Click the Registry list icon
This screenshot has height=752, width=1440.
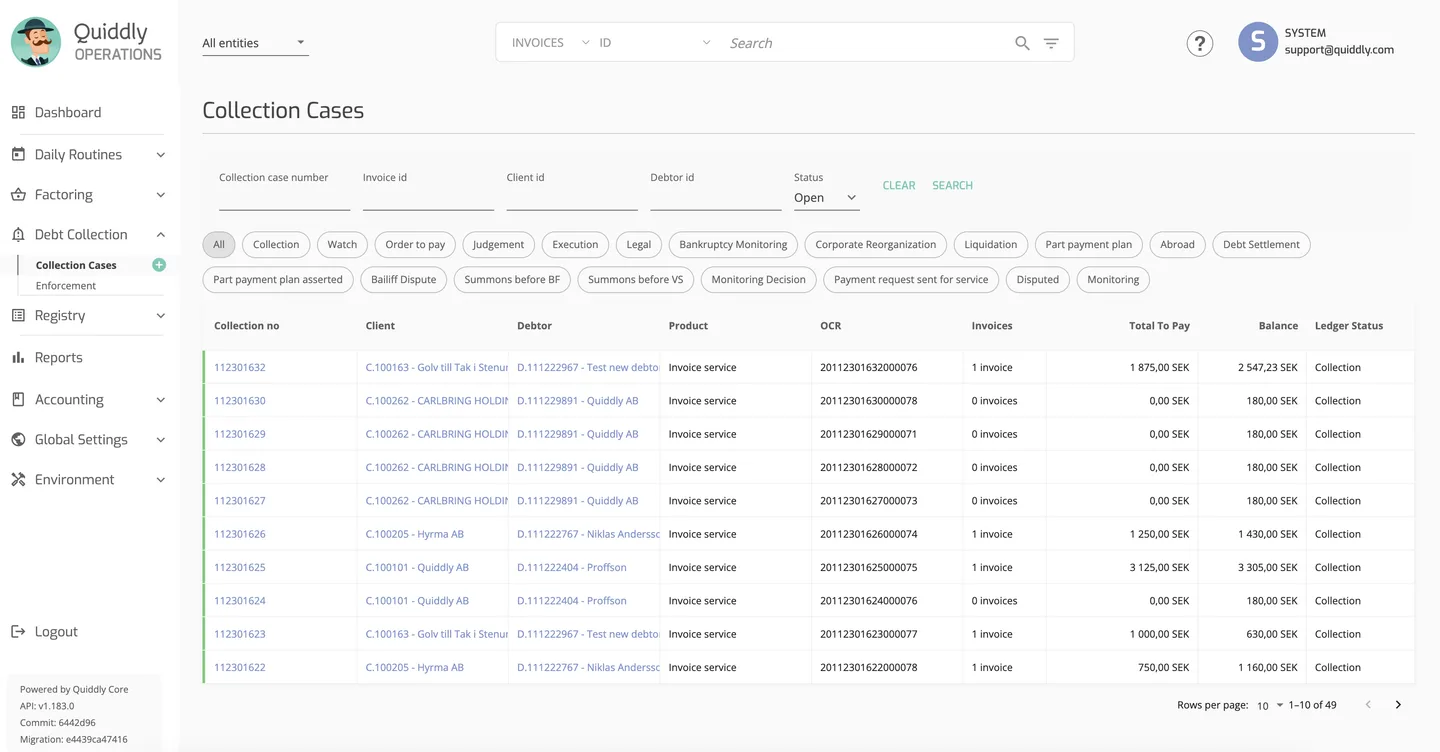pyautogui.click(x=18, y=315)
